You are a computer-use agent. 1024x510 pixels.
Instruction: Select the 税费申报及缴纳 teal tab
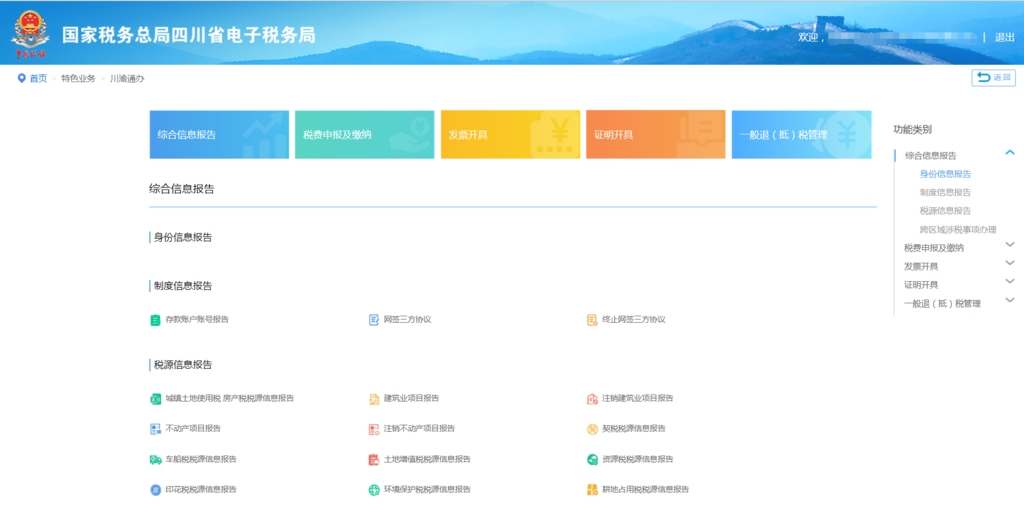(364, 135)
